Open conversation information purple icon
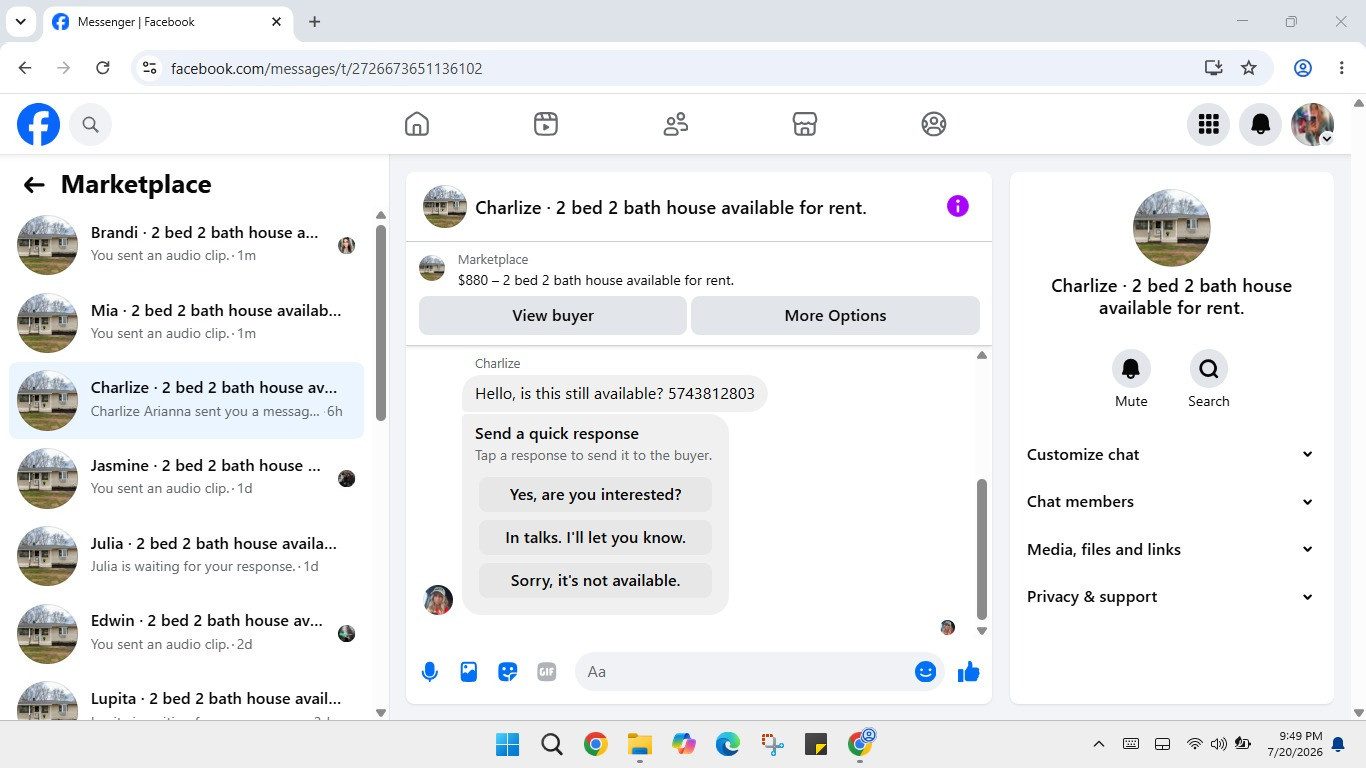1366x768 pixels. pos(958,206)
